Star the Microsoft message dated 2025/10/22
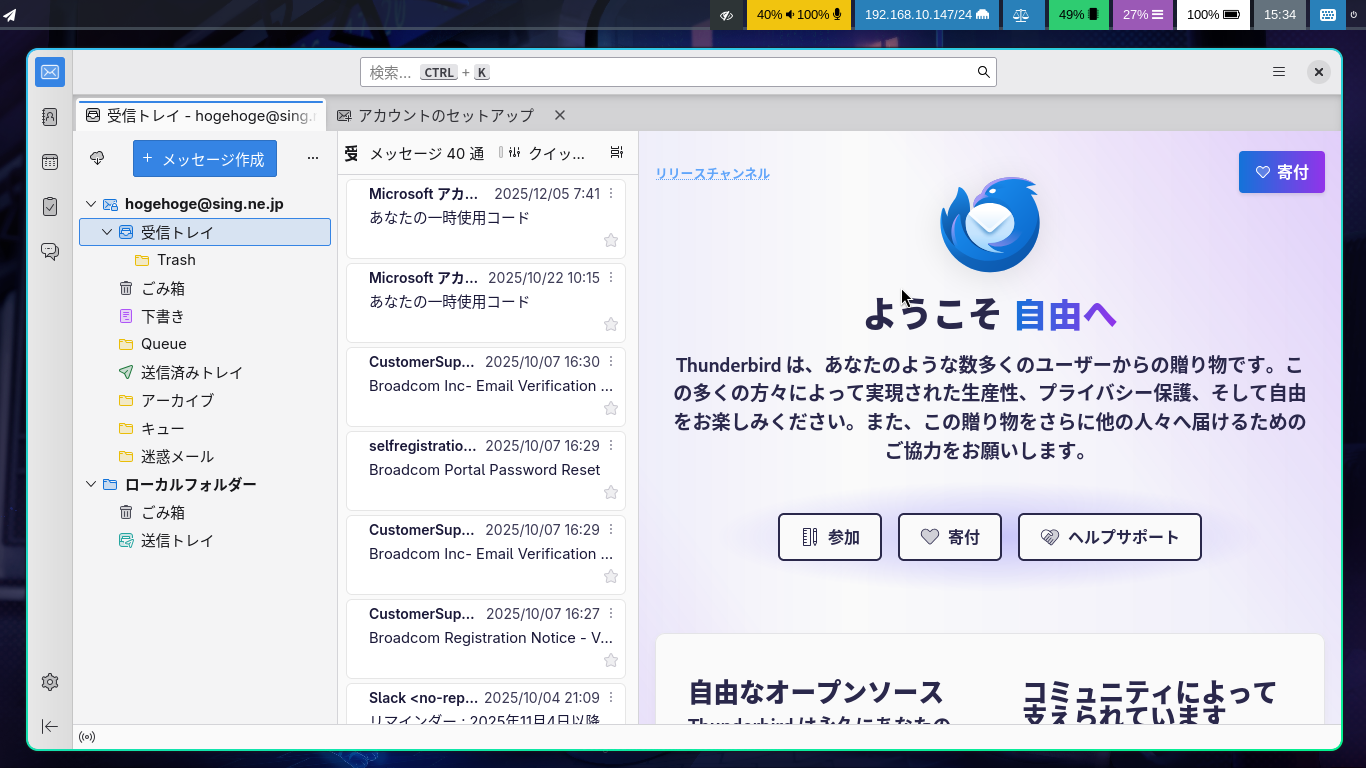 (611, 324)
